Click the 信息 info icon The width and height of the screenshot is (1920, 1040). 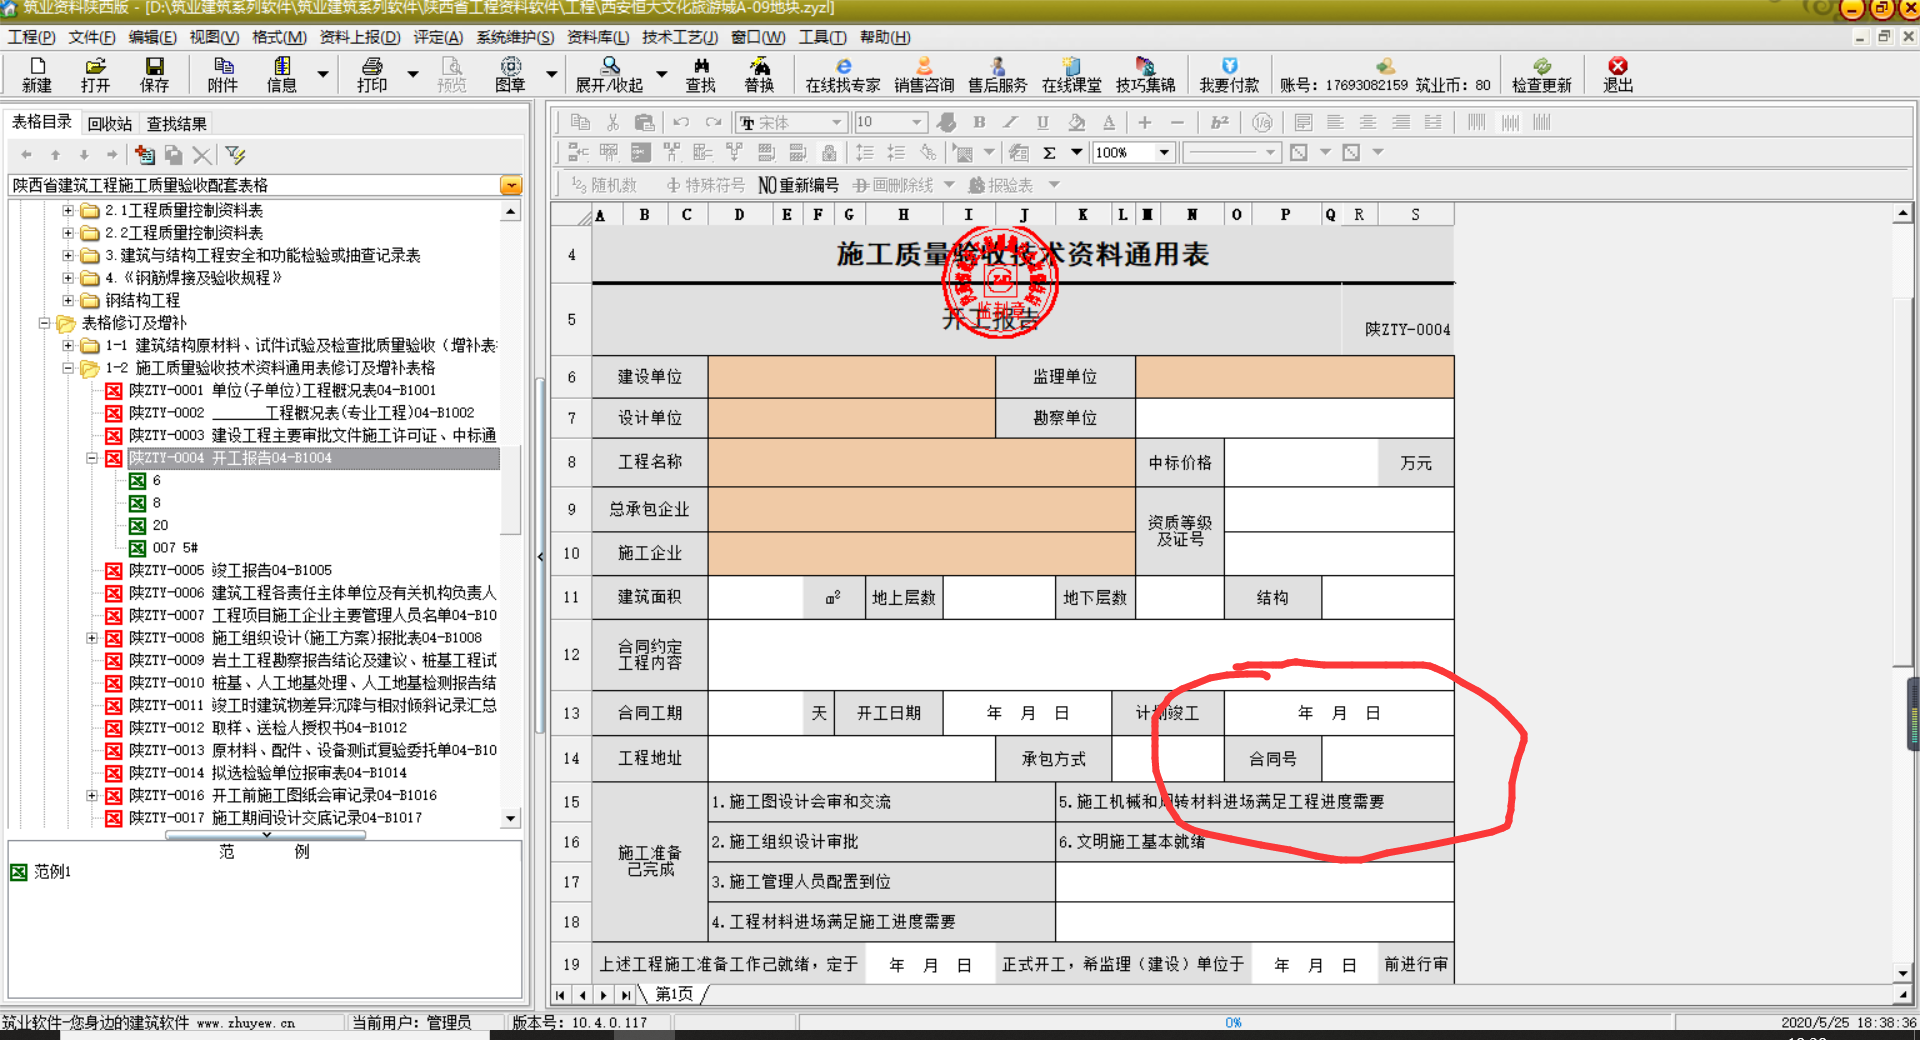click(x=282, y=74)
